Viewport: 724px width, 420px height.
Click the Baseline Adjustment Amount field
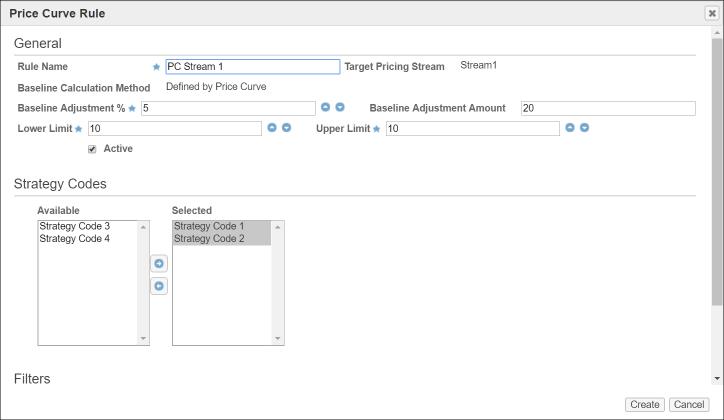(x=607, y=108)
